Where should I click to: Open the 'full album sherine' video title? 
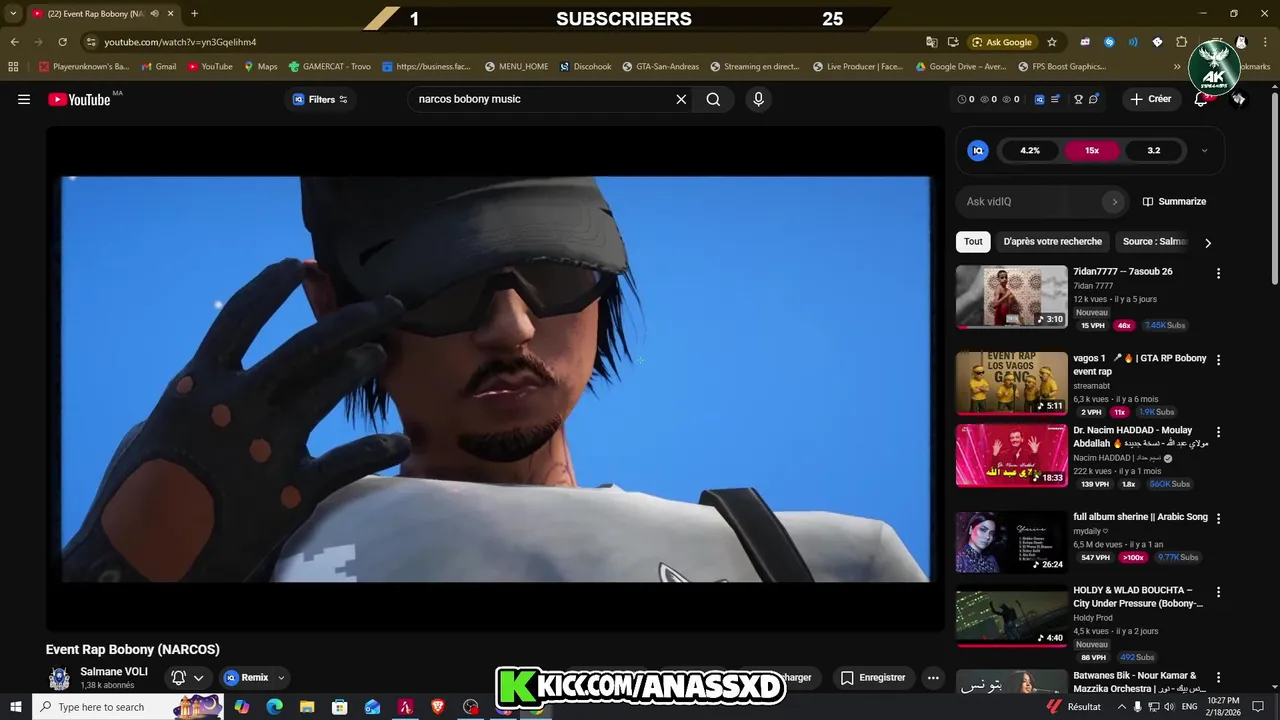click(1140, 517)
